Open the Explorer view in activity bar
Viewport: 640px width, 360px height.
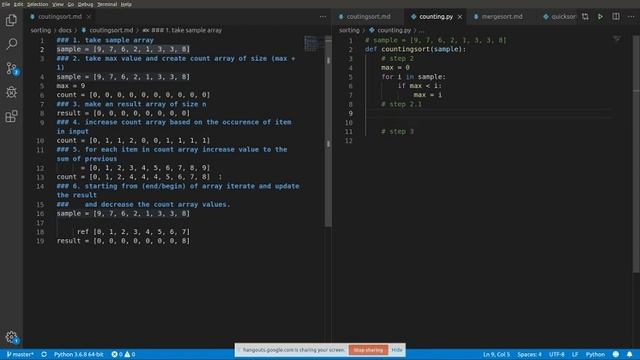[11, 20]
